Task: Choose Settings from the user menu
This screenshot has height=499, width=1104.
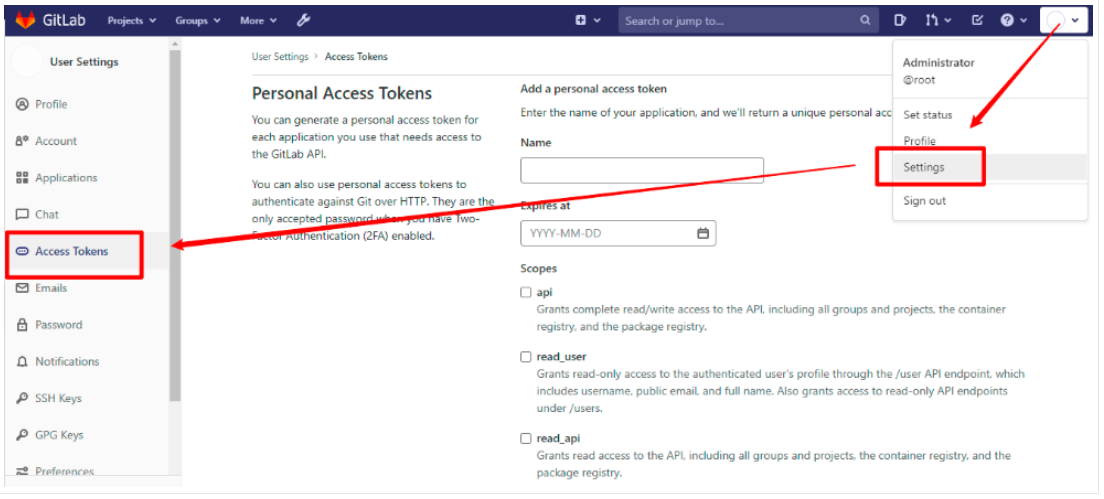Action: pyautogui.click(x=924, y=168)
